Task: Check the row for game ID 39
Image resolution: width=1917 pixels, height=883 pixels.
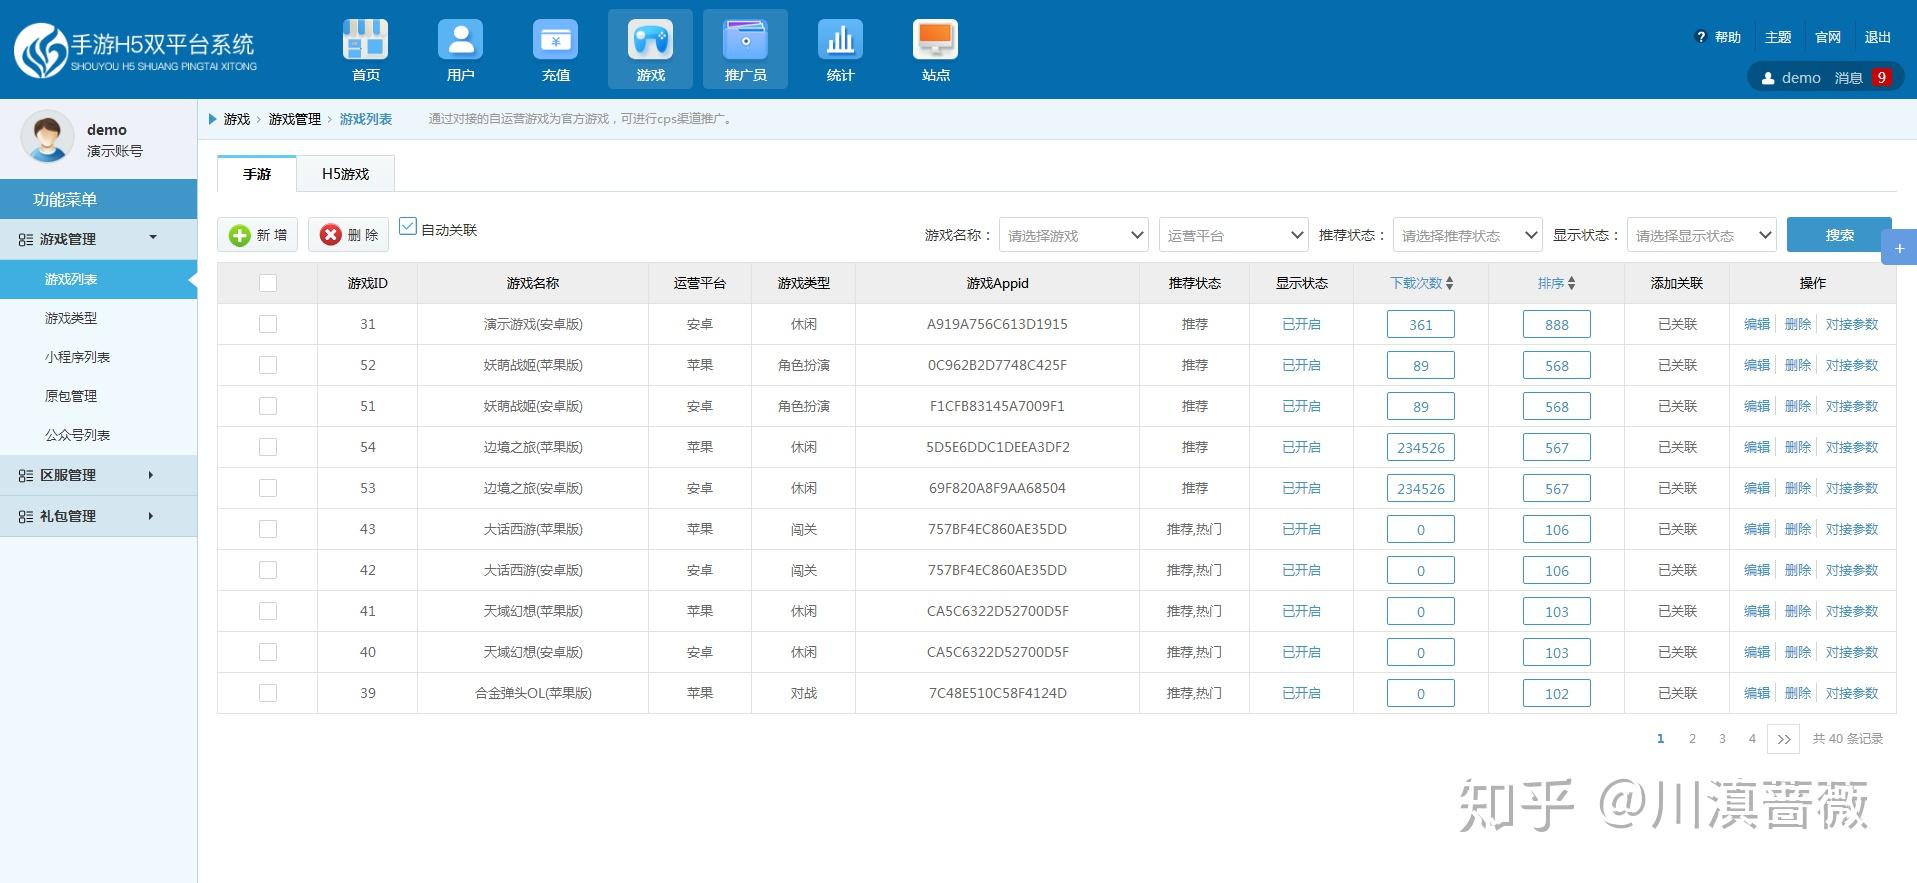Action: 267,693
